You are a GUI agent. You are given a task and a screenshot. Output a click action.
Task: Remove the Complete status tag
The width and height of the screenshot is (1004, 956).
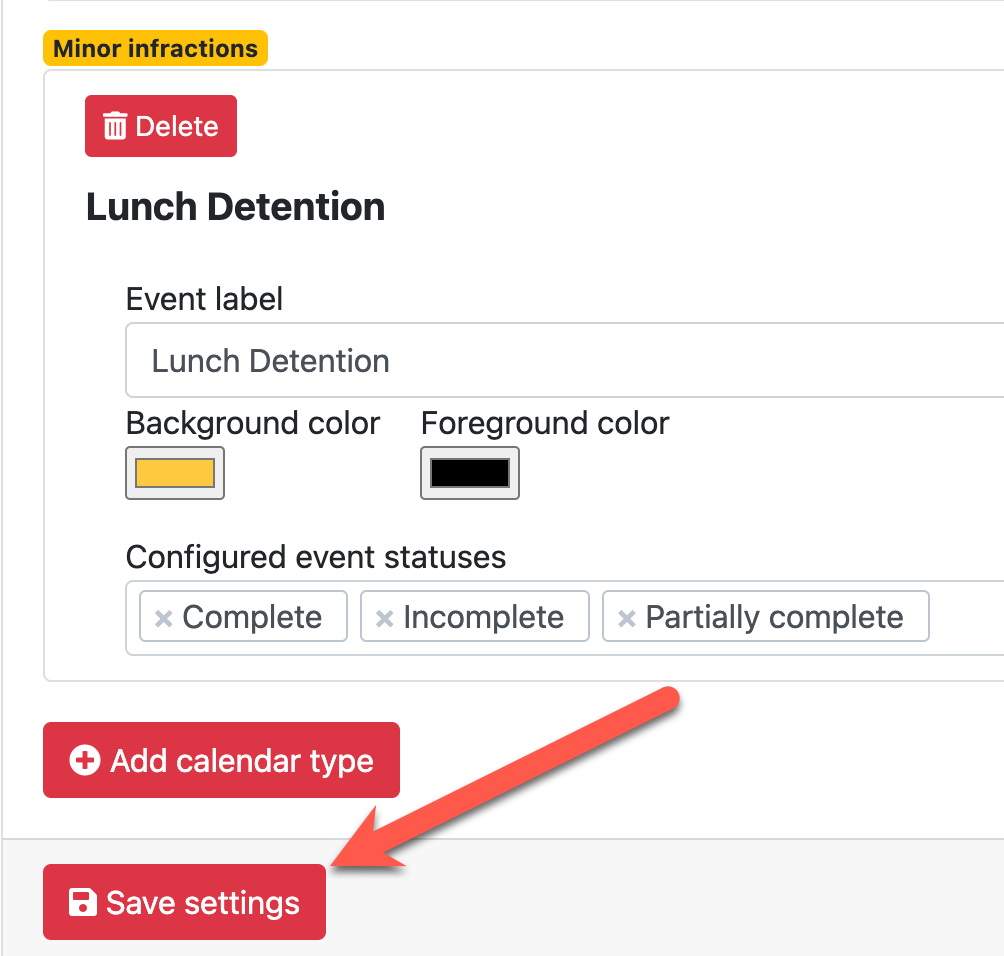point(164,618)
